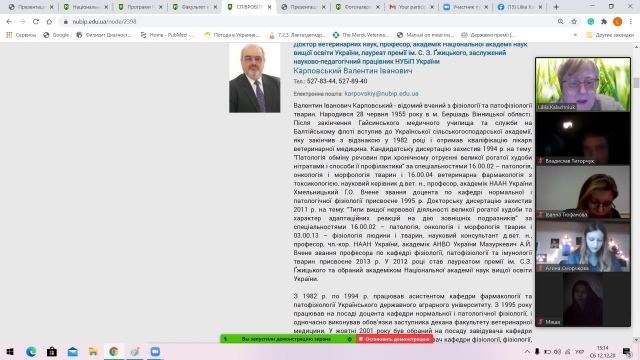Screen dimensions: 640x360
Task: Switch to the Факультет tab
Action: click(194, 7)
